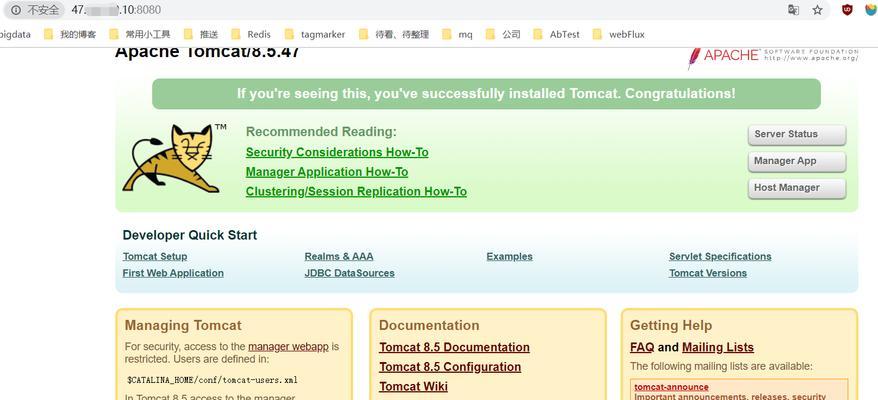This screenshot has width=878, height=400.
Task: Open the Redis bookmark folder
Action: click(x=251, y=35)
